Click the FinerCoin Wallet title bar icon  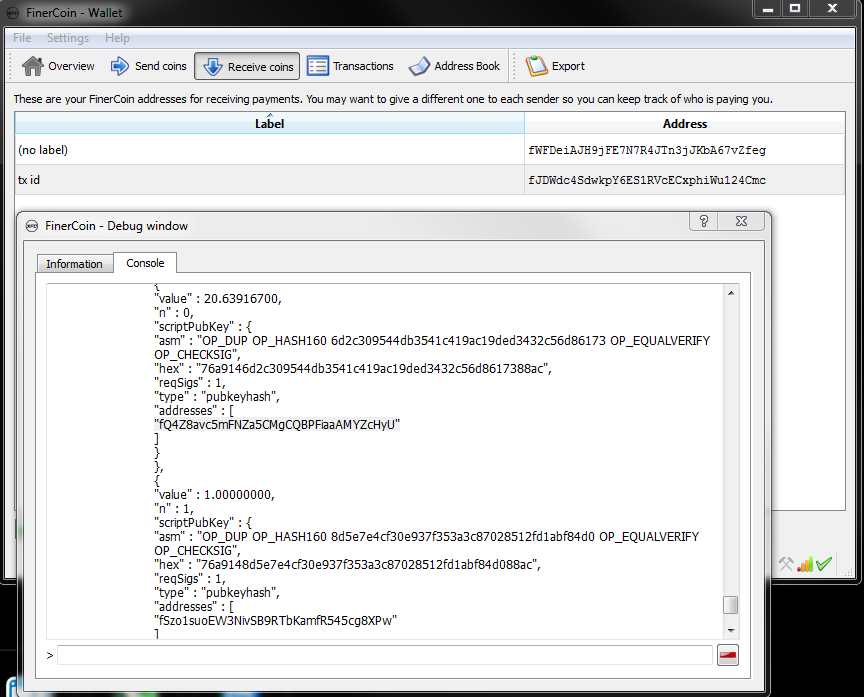click(x=13, y=13)
